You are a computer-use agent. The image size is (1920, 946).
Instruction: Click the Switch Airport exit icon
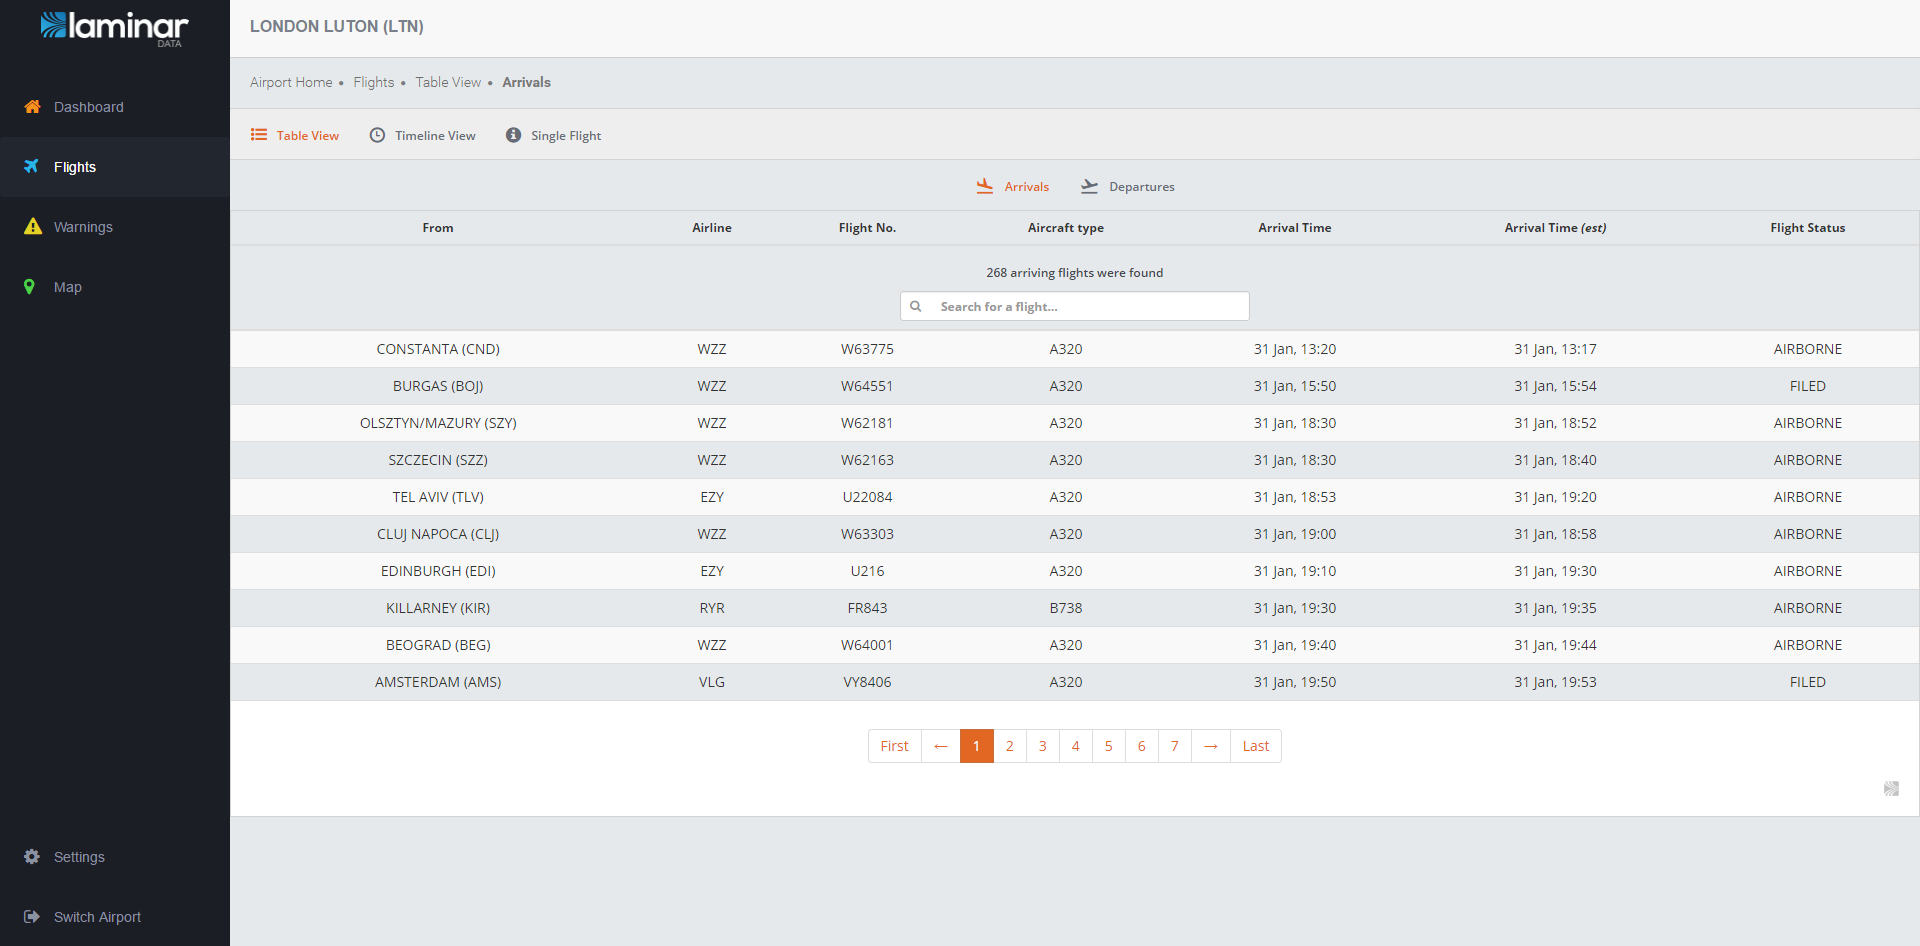32,917
